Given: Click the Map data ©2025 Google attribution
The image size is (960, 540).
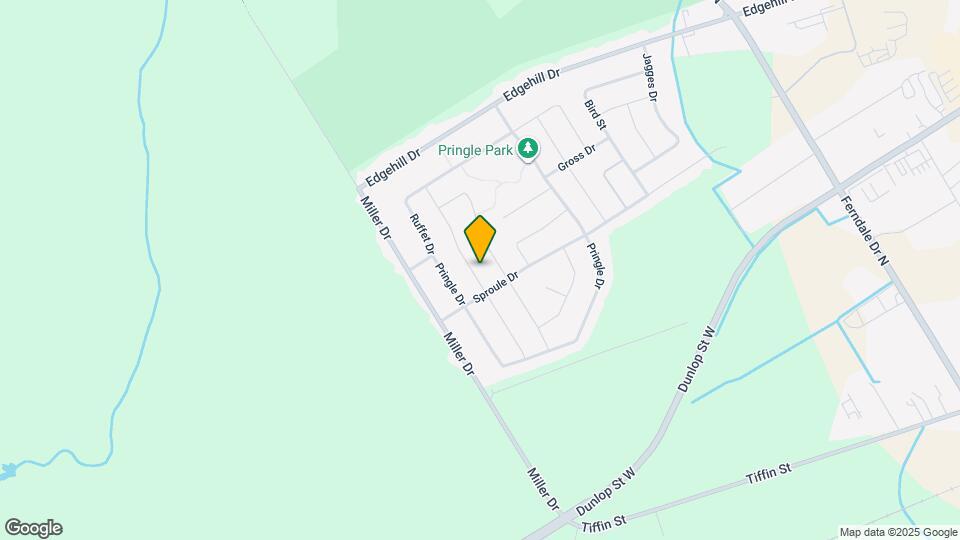Looking at the screenshot, I should pos(898,533).
